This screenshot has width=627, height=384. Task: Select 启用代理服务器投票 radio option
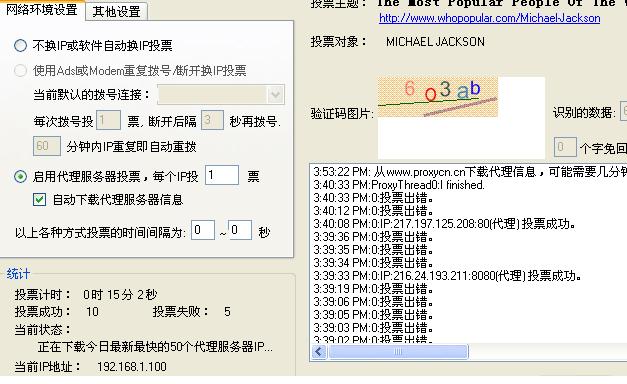click(x=20, y=176)
